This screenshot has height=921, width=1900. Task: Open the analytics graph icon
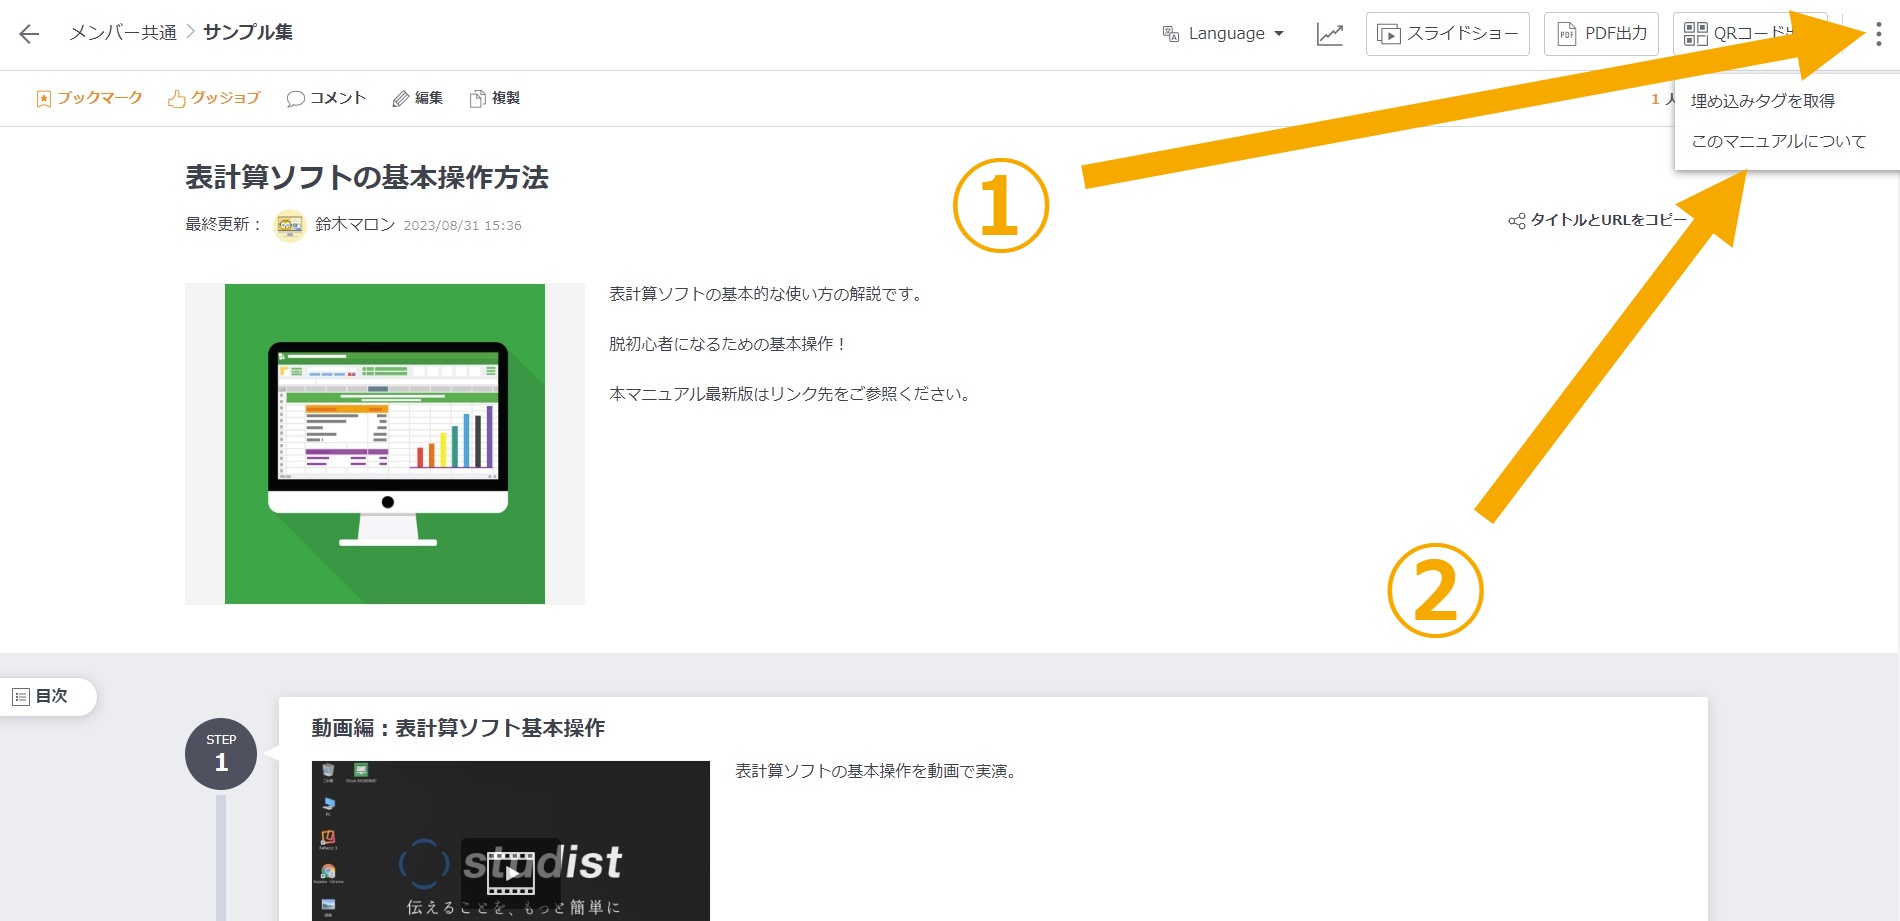pos(1329,34)
